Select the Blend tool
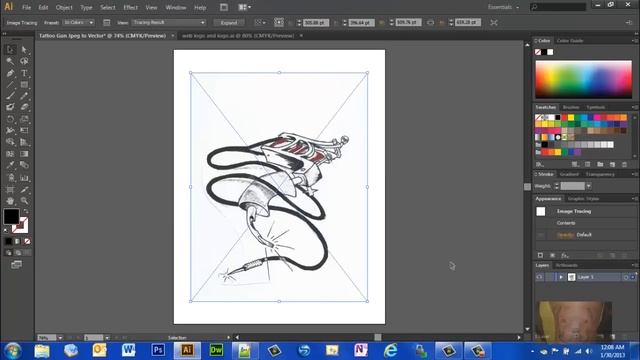 (24, 165)
